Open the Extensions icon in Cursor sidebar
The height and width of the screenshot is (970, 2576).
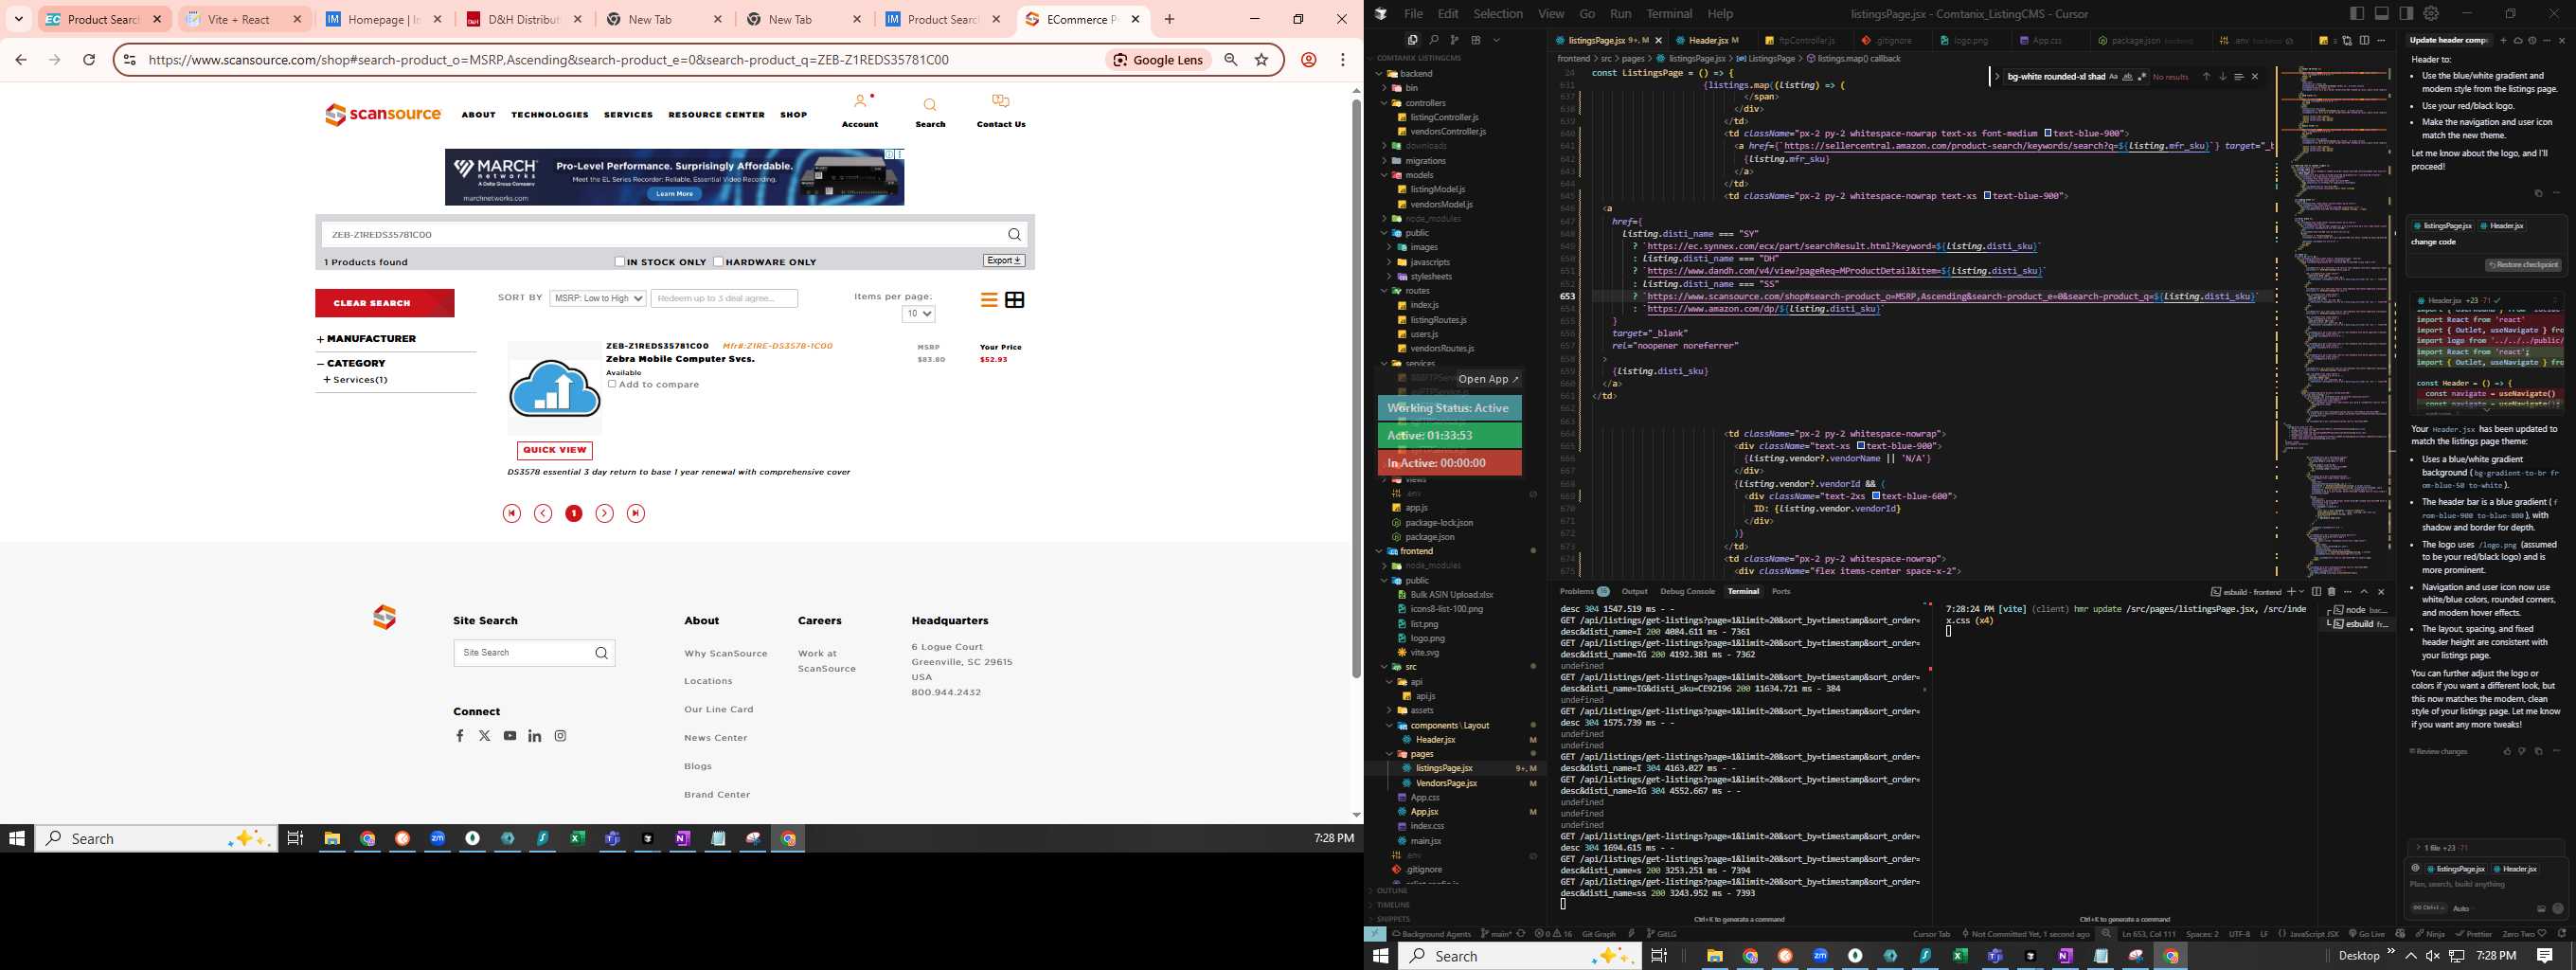pyautogui.click(x=1476, y=40)
